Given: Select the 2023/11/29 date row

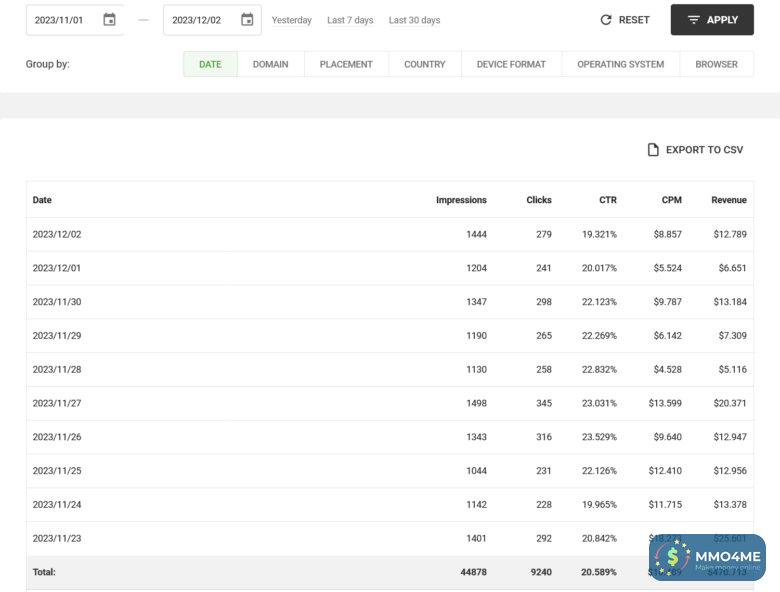Looking at the screenshot, I should click(x=390, y=336).
